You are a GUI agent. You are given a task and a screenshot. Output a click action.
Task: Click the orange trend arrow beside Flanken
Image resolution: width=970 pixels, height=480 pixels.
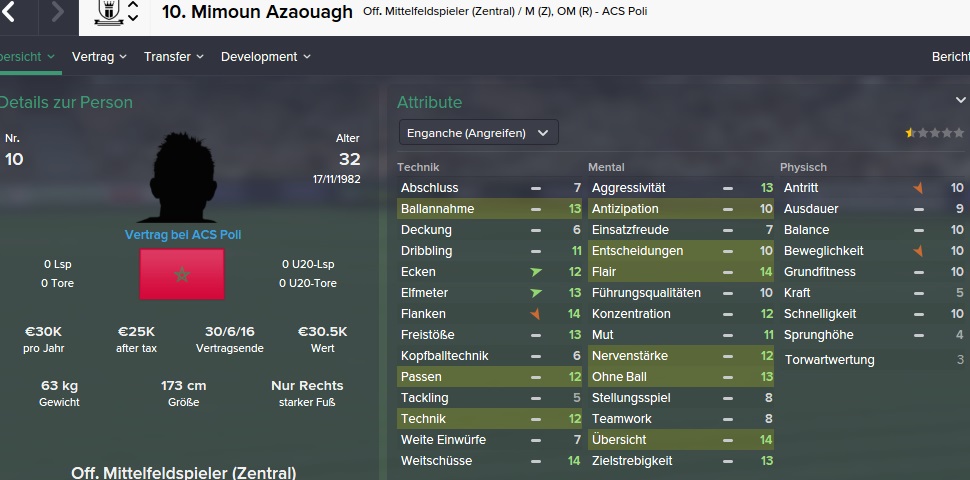[536, 314]
